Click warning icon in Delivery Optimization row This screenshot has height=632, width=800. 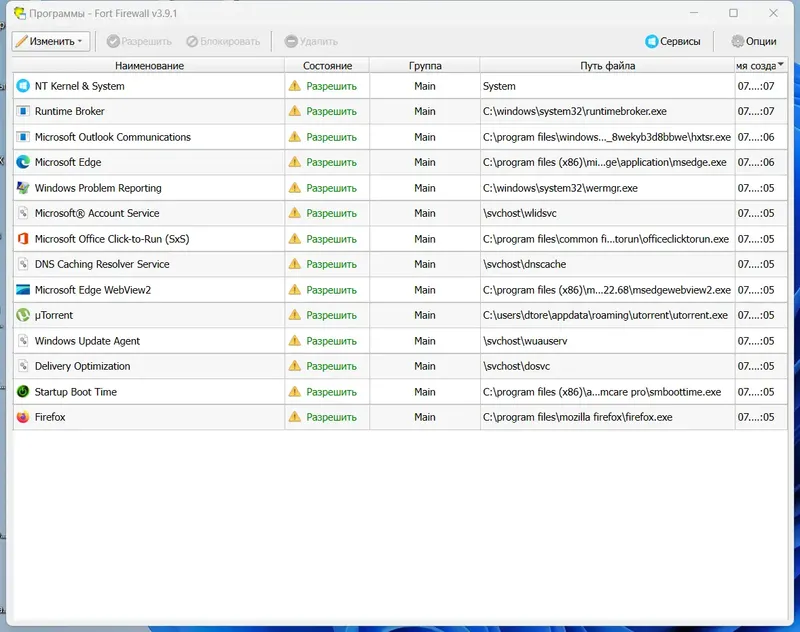295,366
